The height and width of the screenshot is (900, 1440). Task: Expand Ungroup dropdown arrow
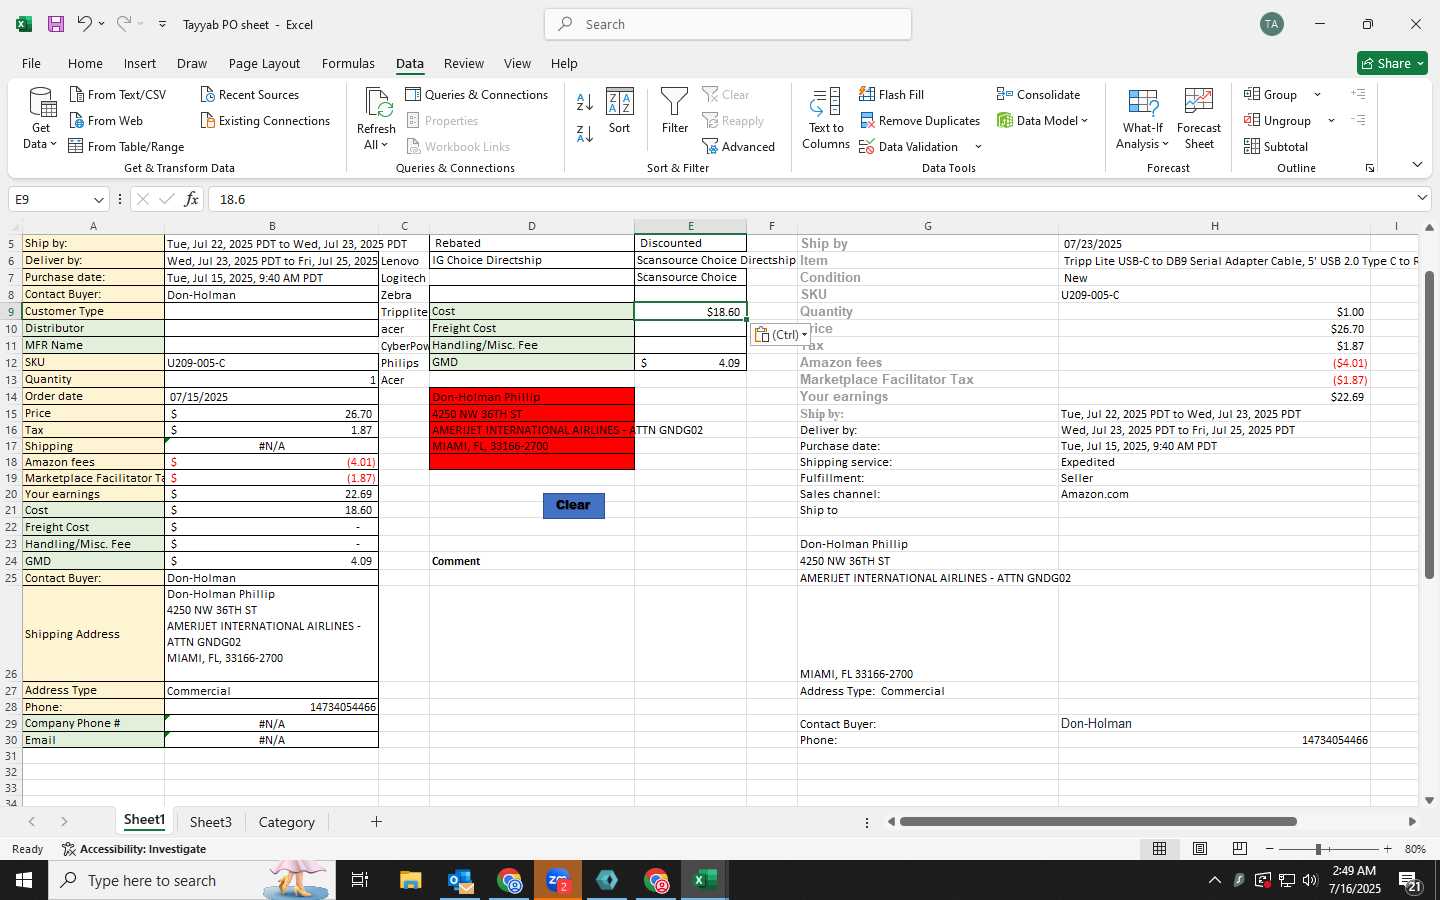point(1331,121)
